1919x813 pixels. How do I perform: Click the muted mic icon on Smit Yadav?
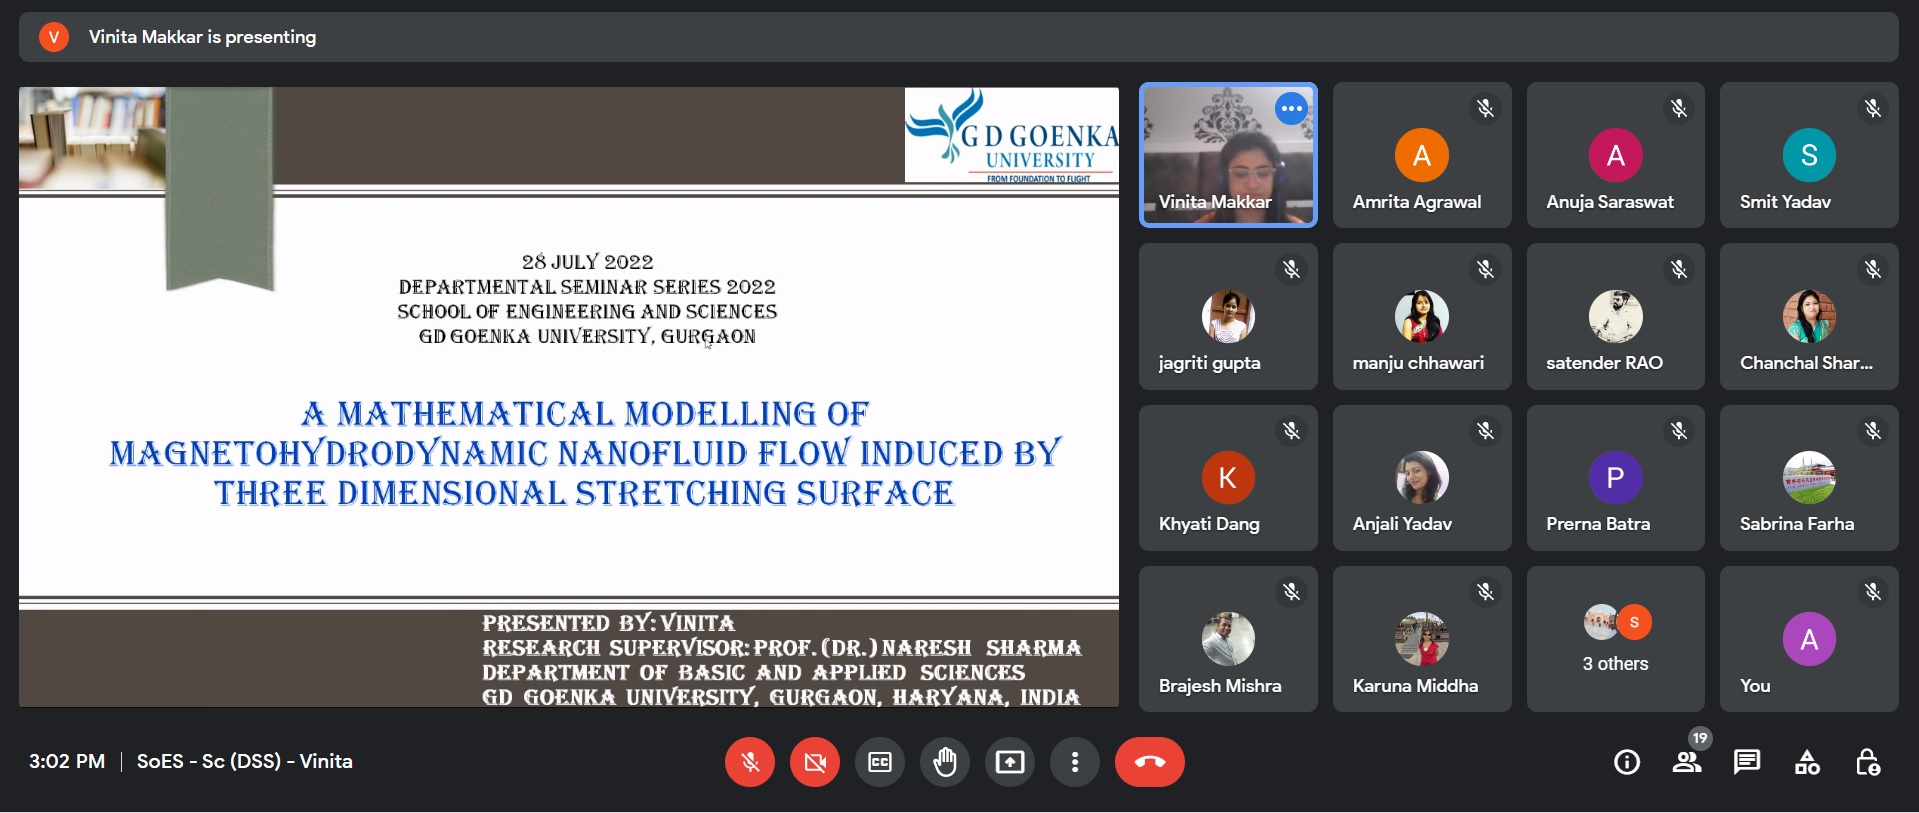point(1872,108)
